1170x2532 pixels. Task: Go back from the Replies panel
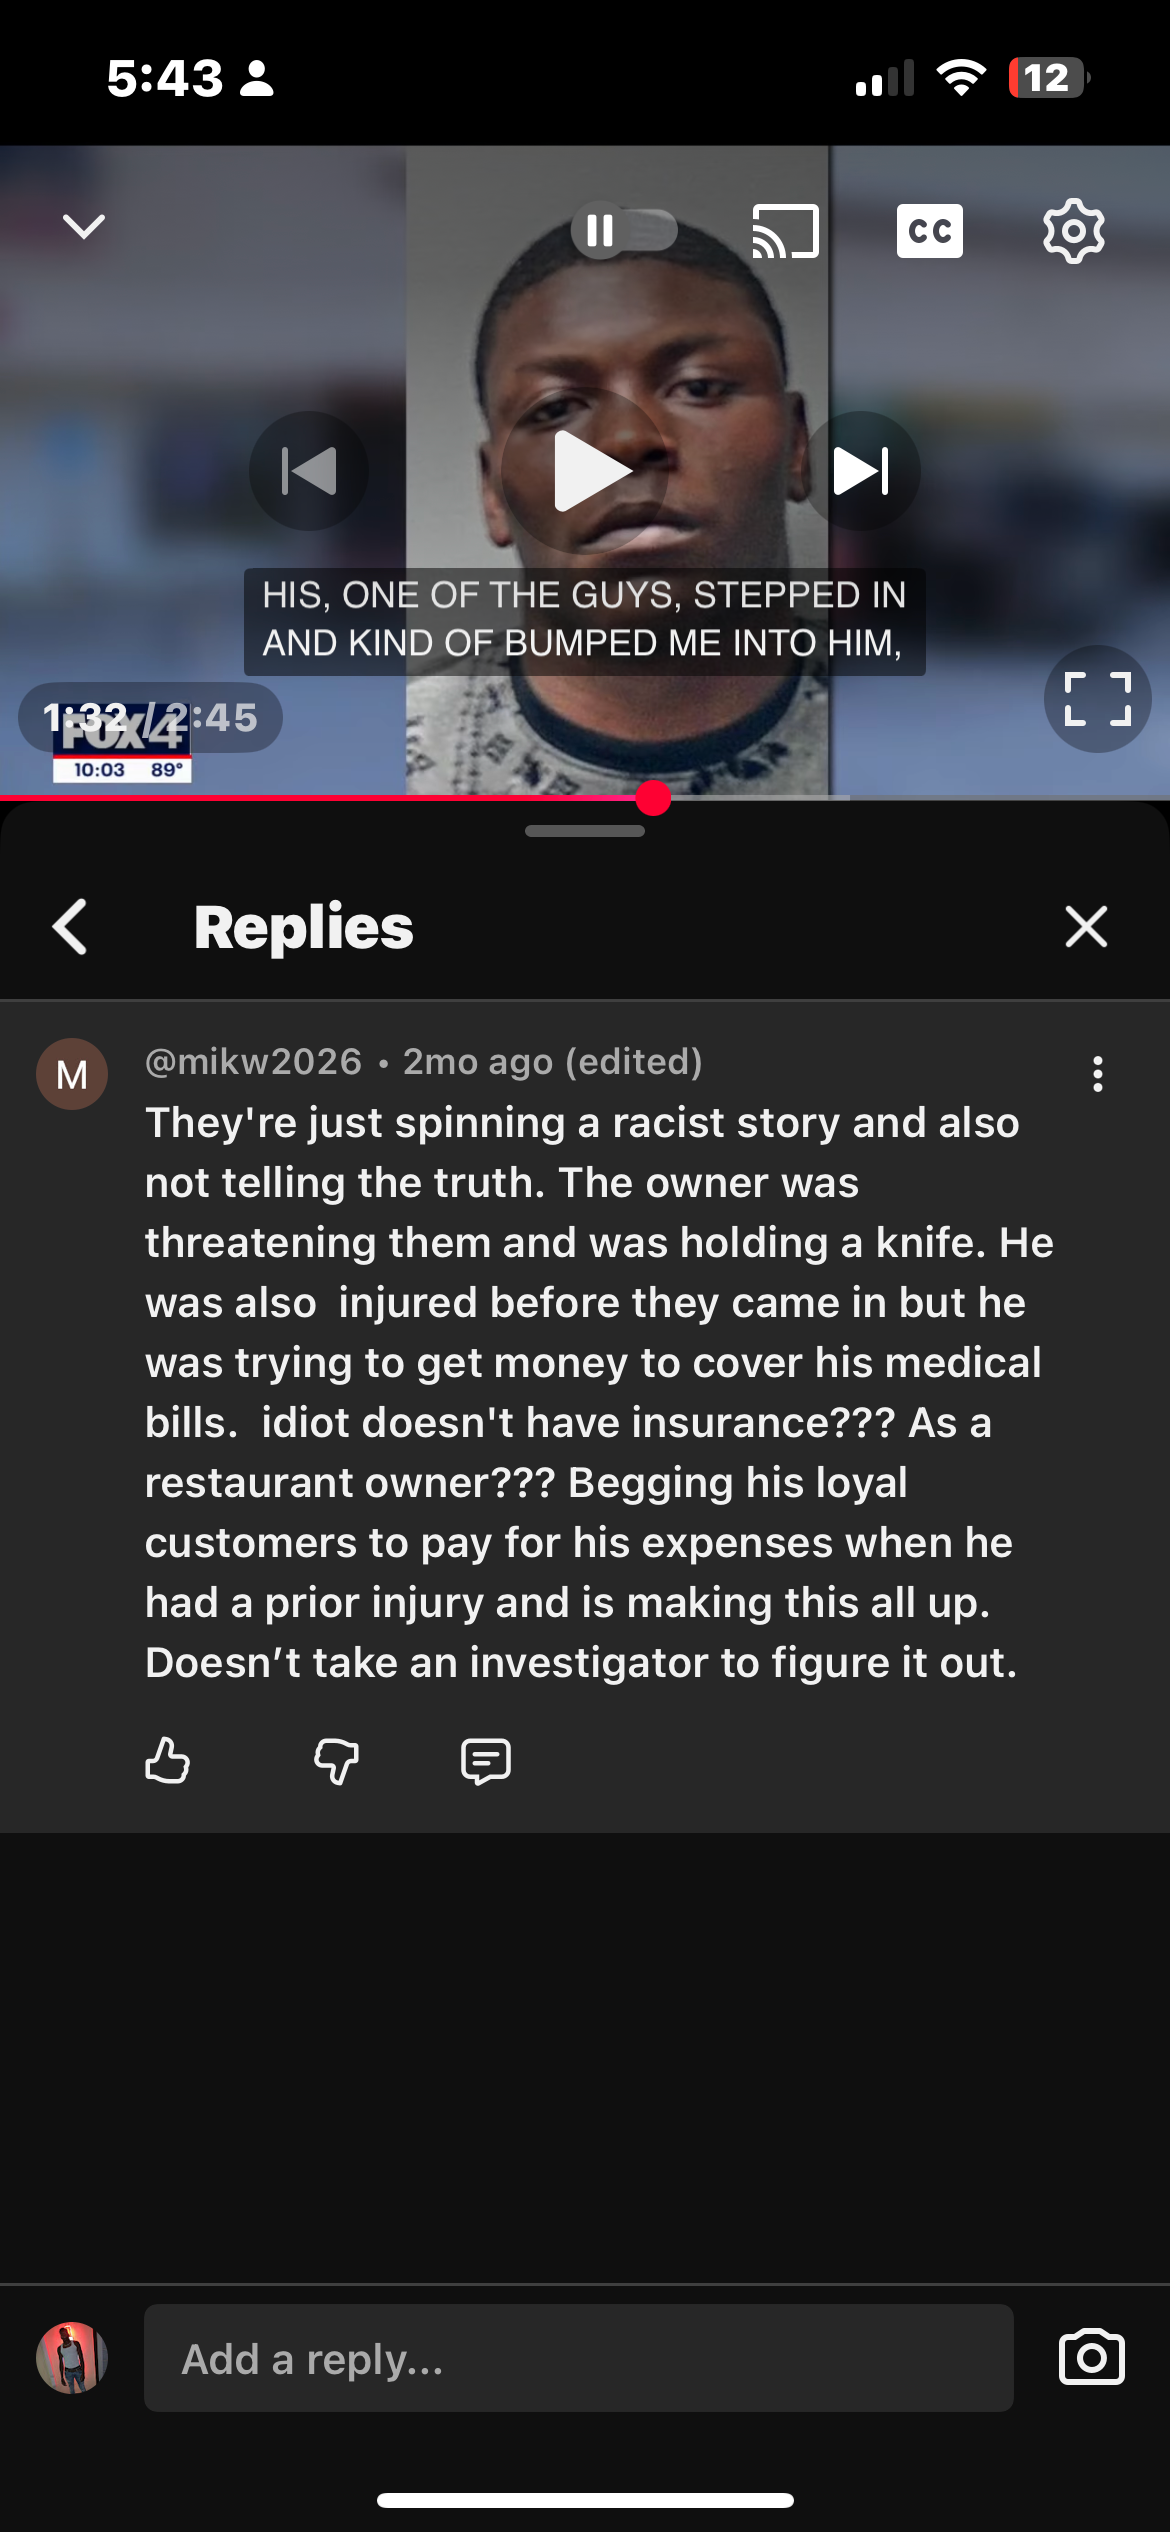tap(70, 927)
